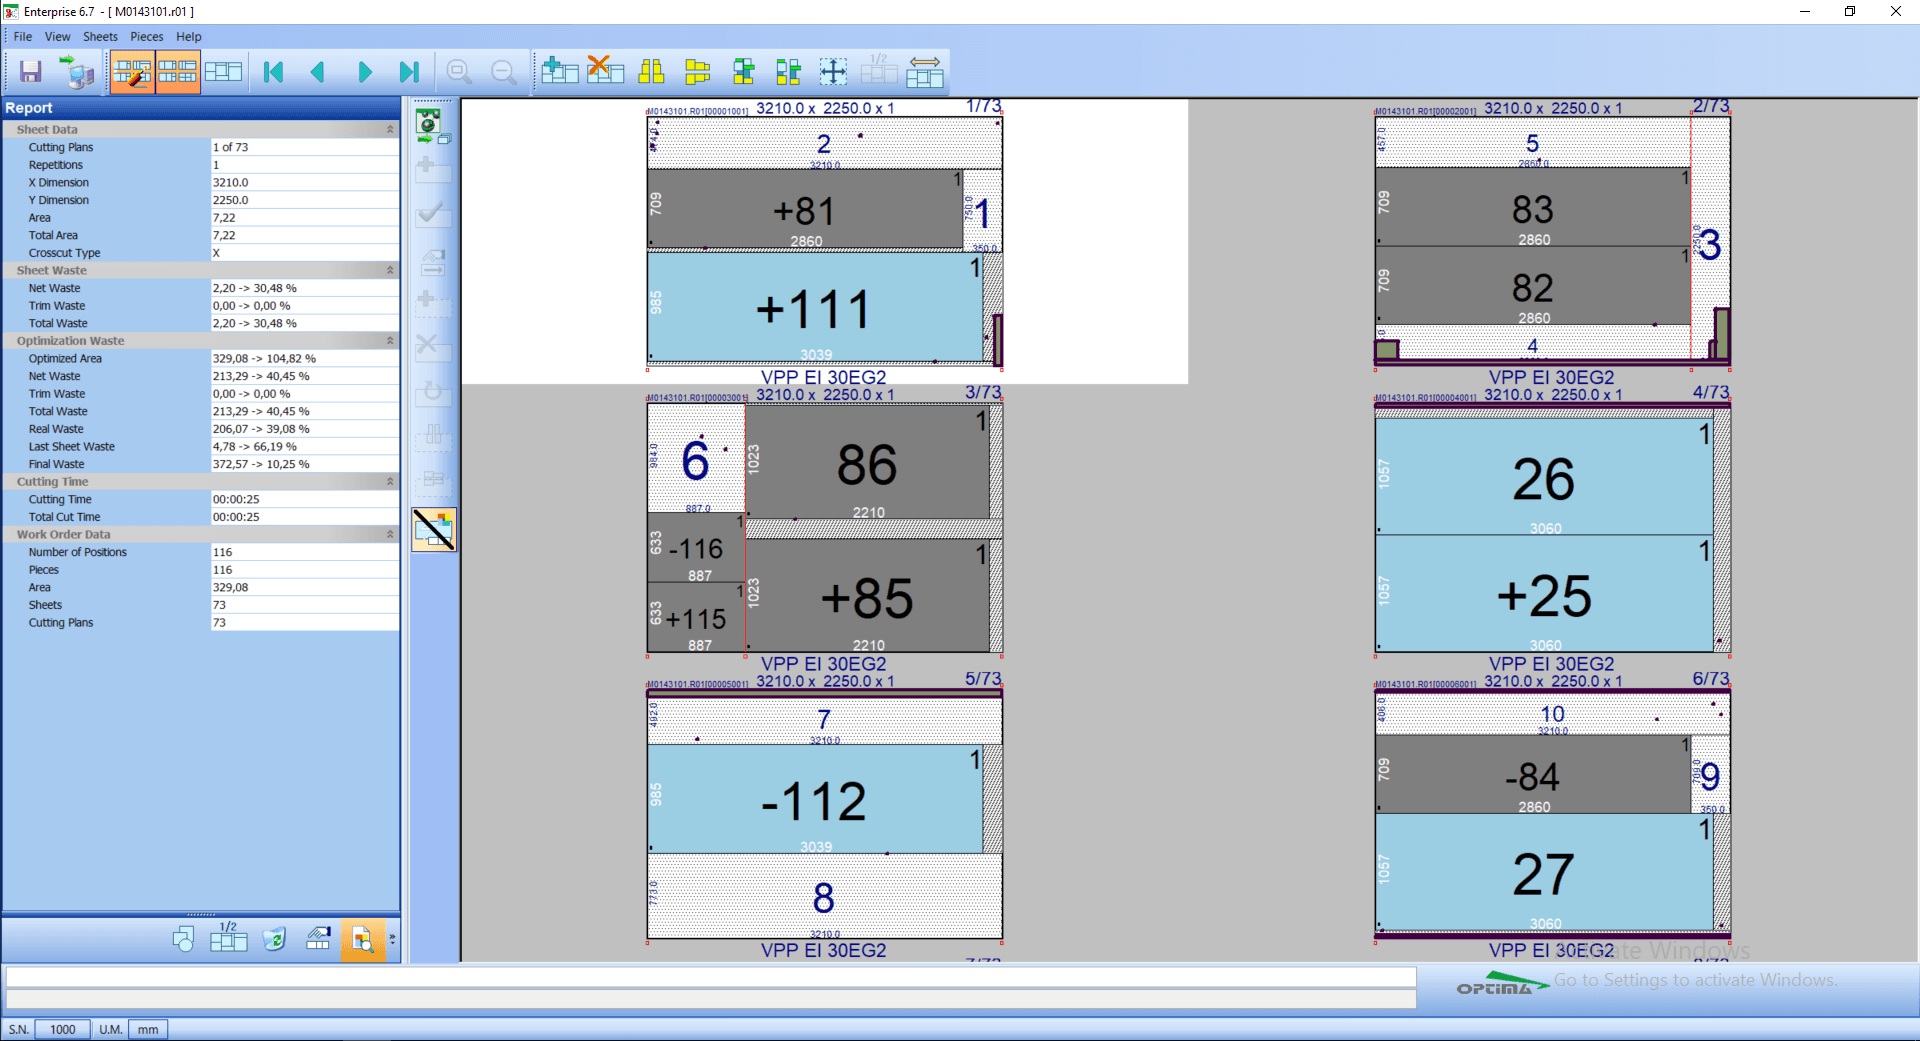Click the move crosshair arrows icon
Viewport: 1920px width, 1041px height.
pyautogui.click(x=833, y=71)
